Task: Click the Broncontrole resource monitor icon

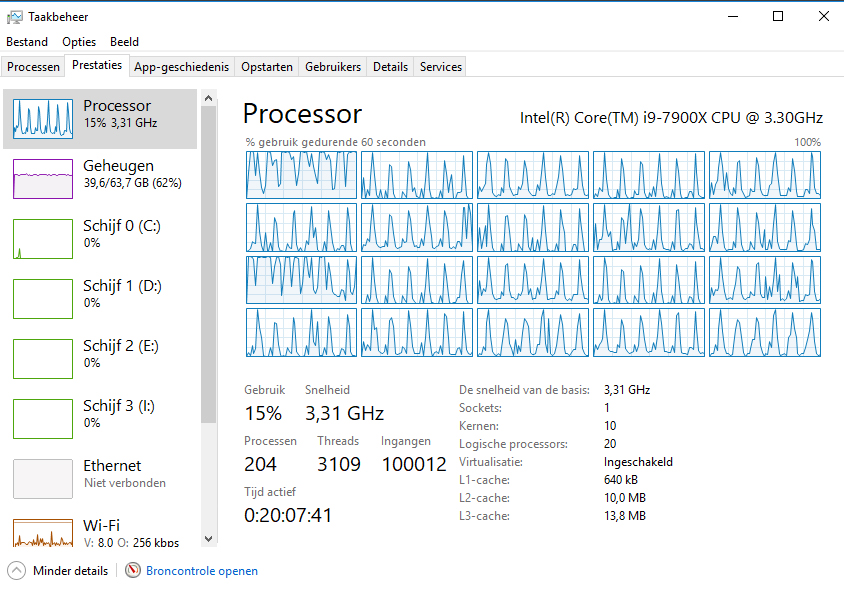Action: [x=134, y=571]
